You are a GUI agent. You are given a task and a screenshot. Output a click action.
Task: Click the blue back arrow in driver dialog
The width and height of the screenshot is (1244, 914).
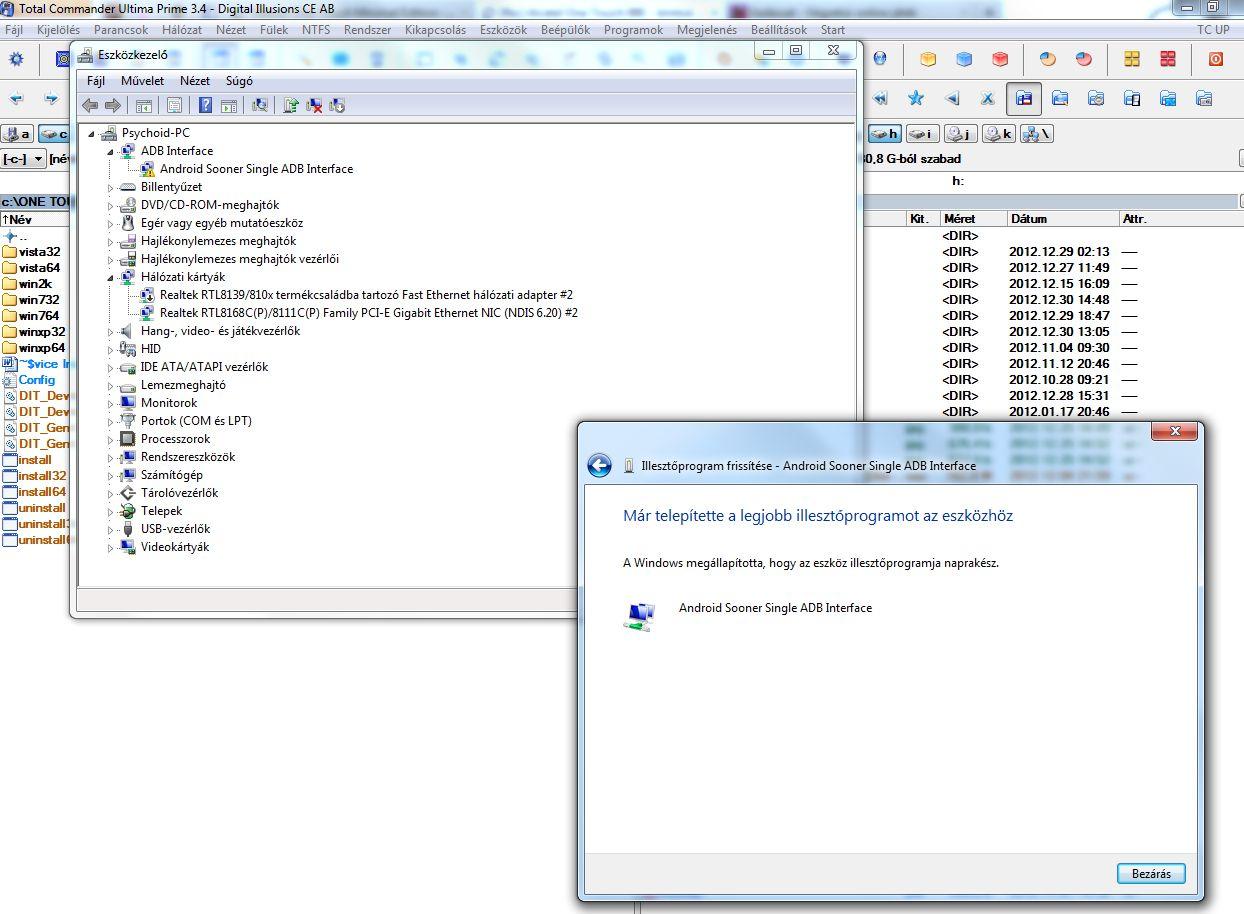599,466
